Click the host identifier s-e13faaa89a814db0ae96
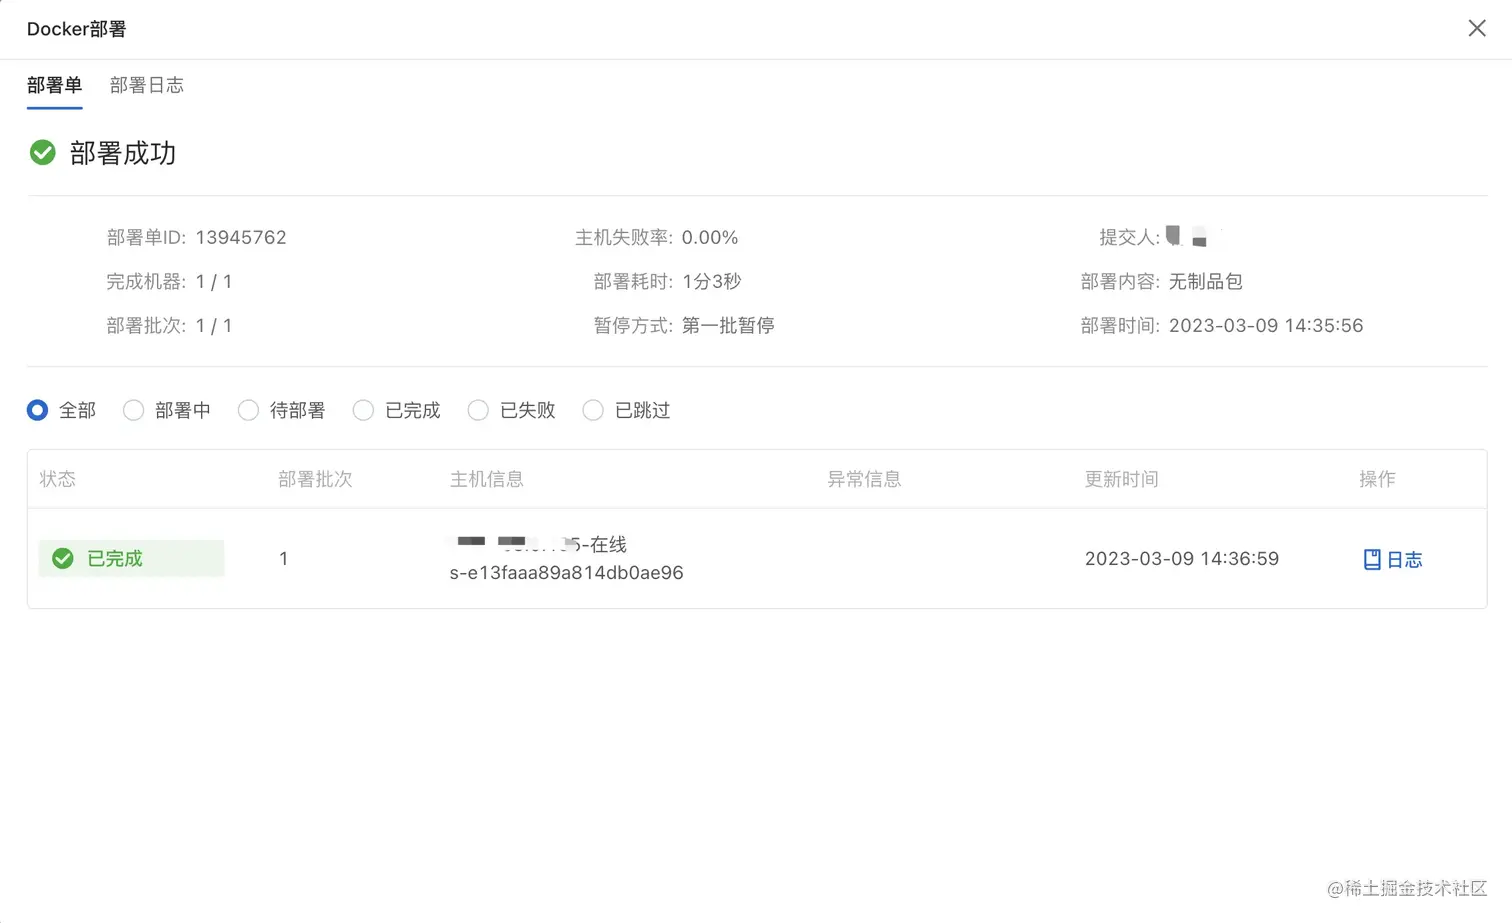The height and width of the screenshot is (923, 1512). pyautogui.click(x=566, y=572)
